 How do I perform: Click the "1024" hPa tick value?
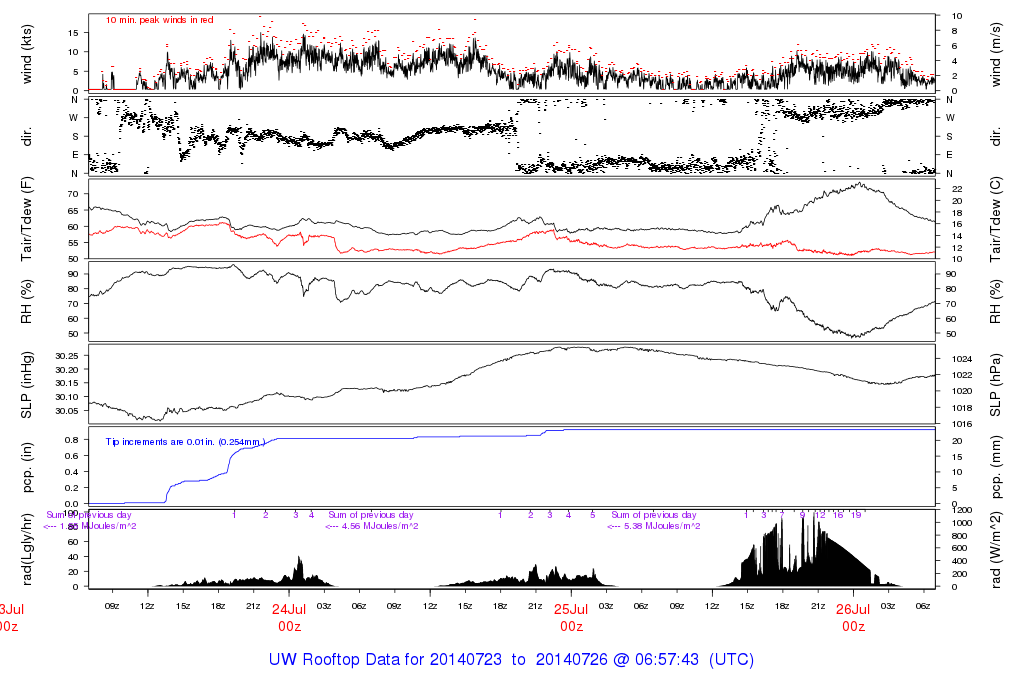[x=962, y=359]
